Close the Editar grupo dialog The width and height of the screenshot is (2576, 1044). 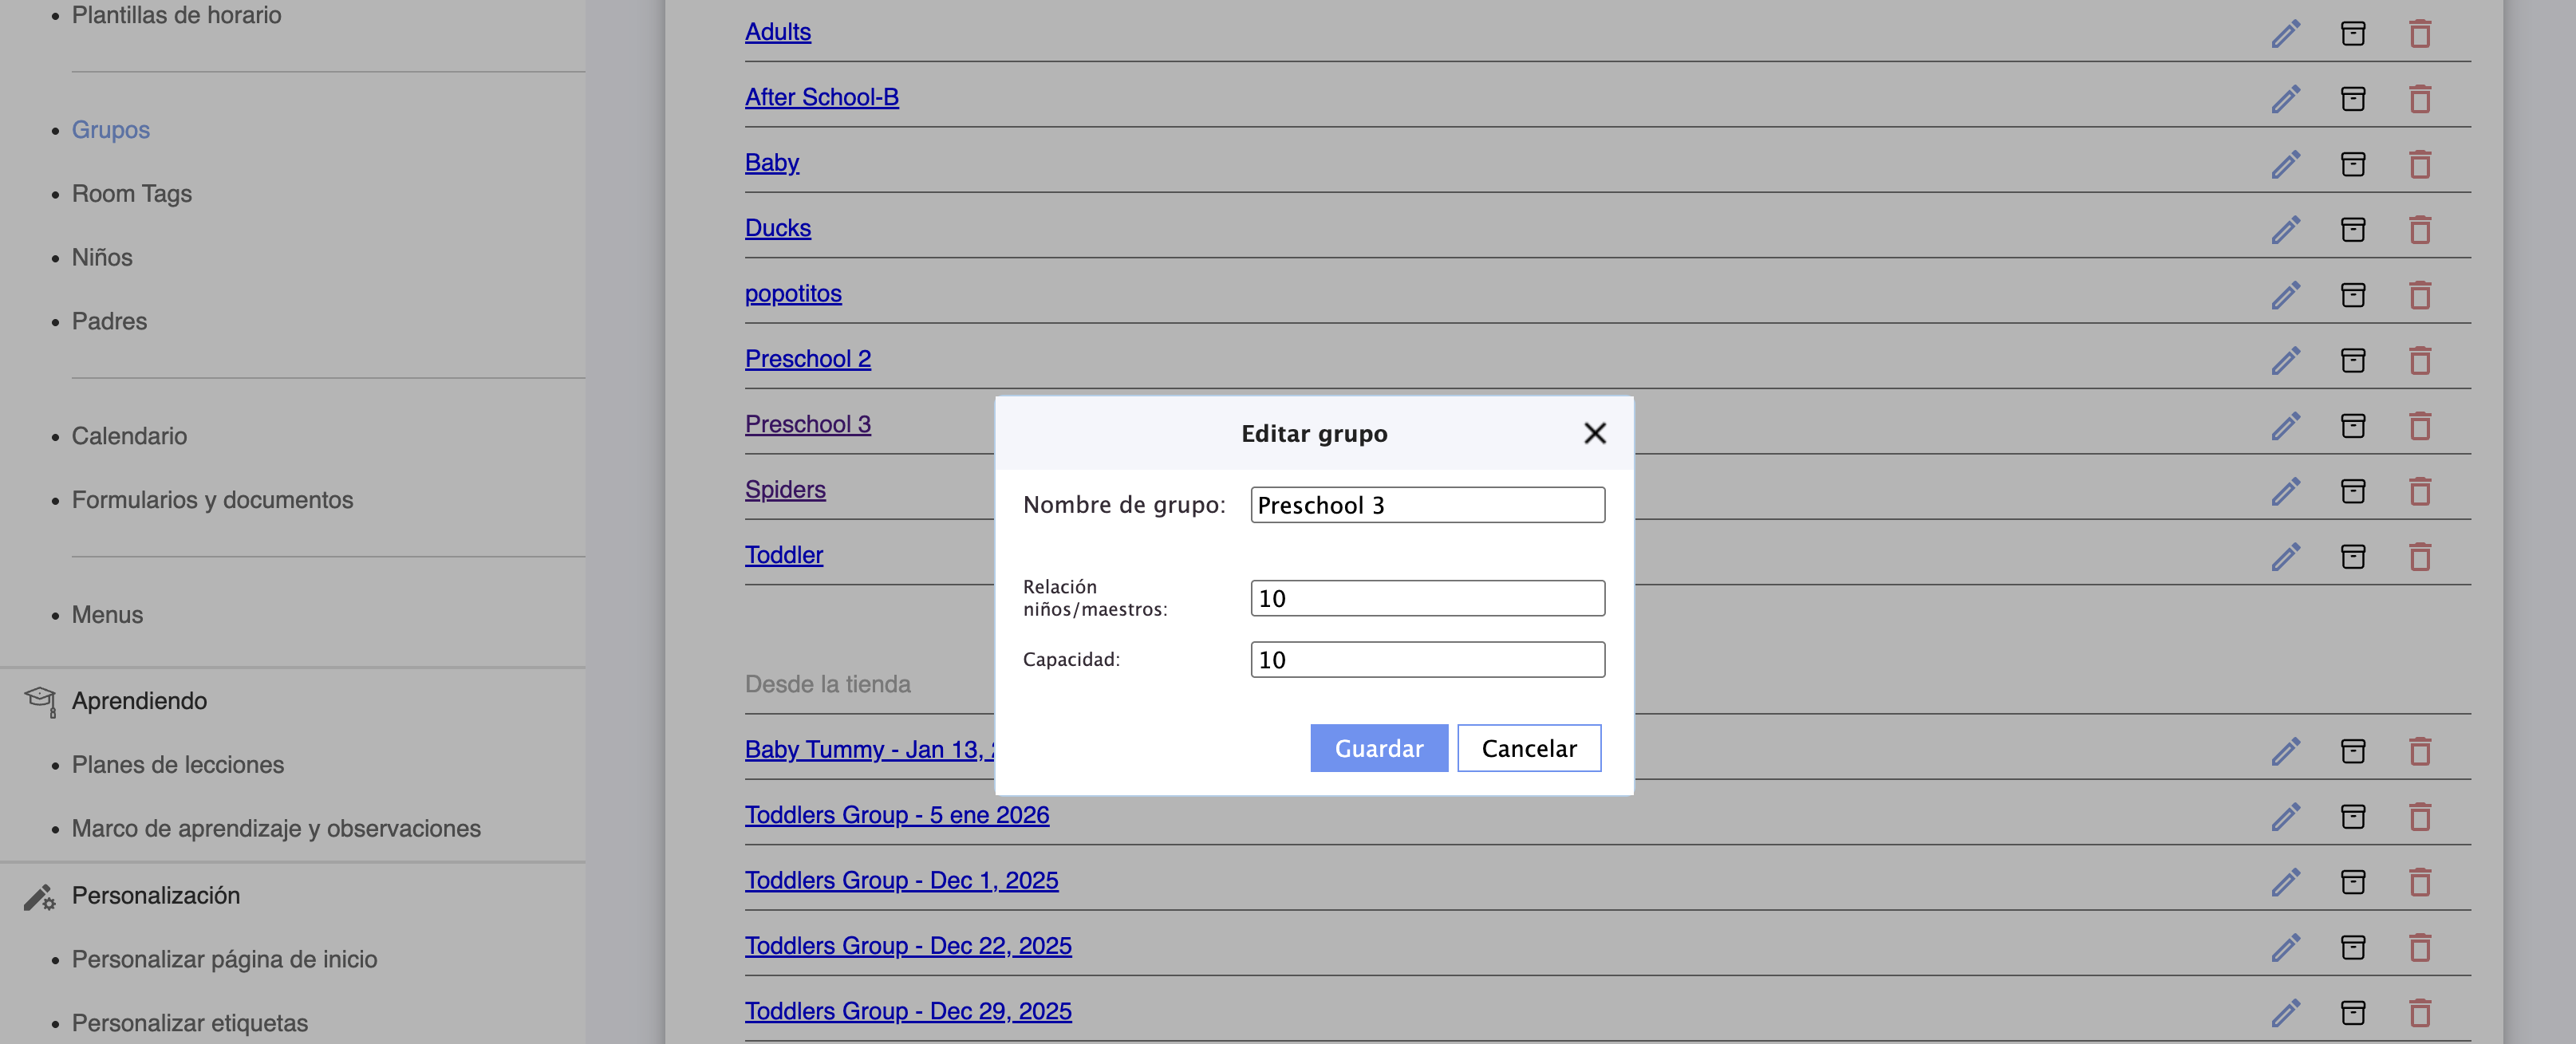pos(1594,433)
